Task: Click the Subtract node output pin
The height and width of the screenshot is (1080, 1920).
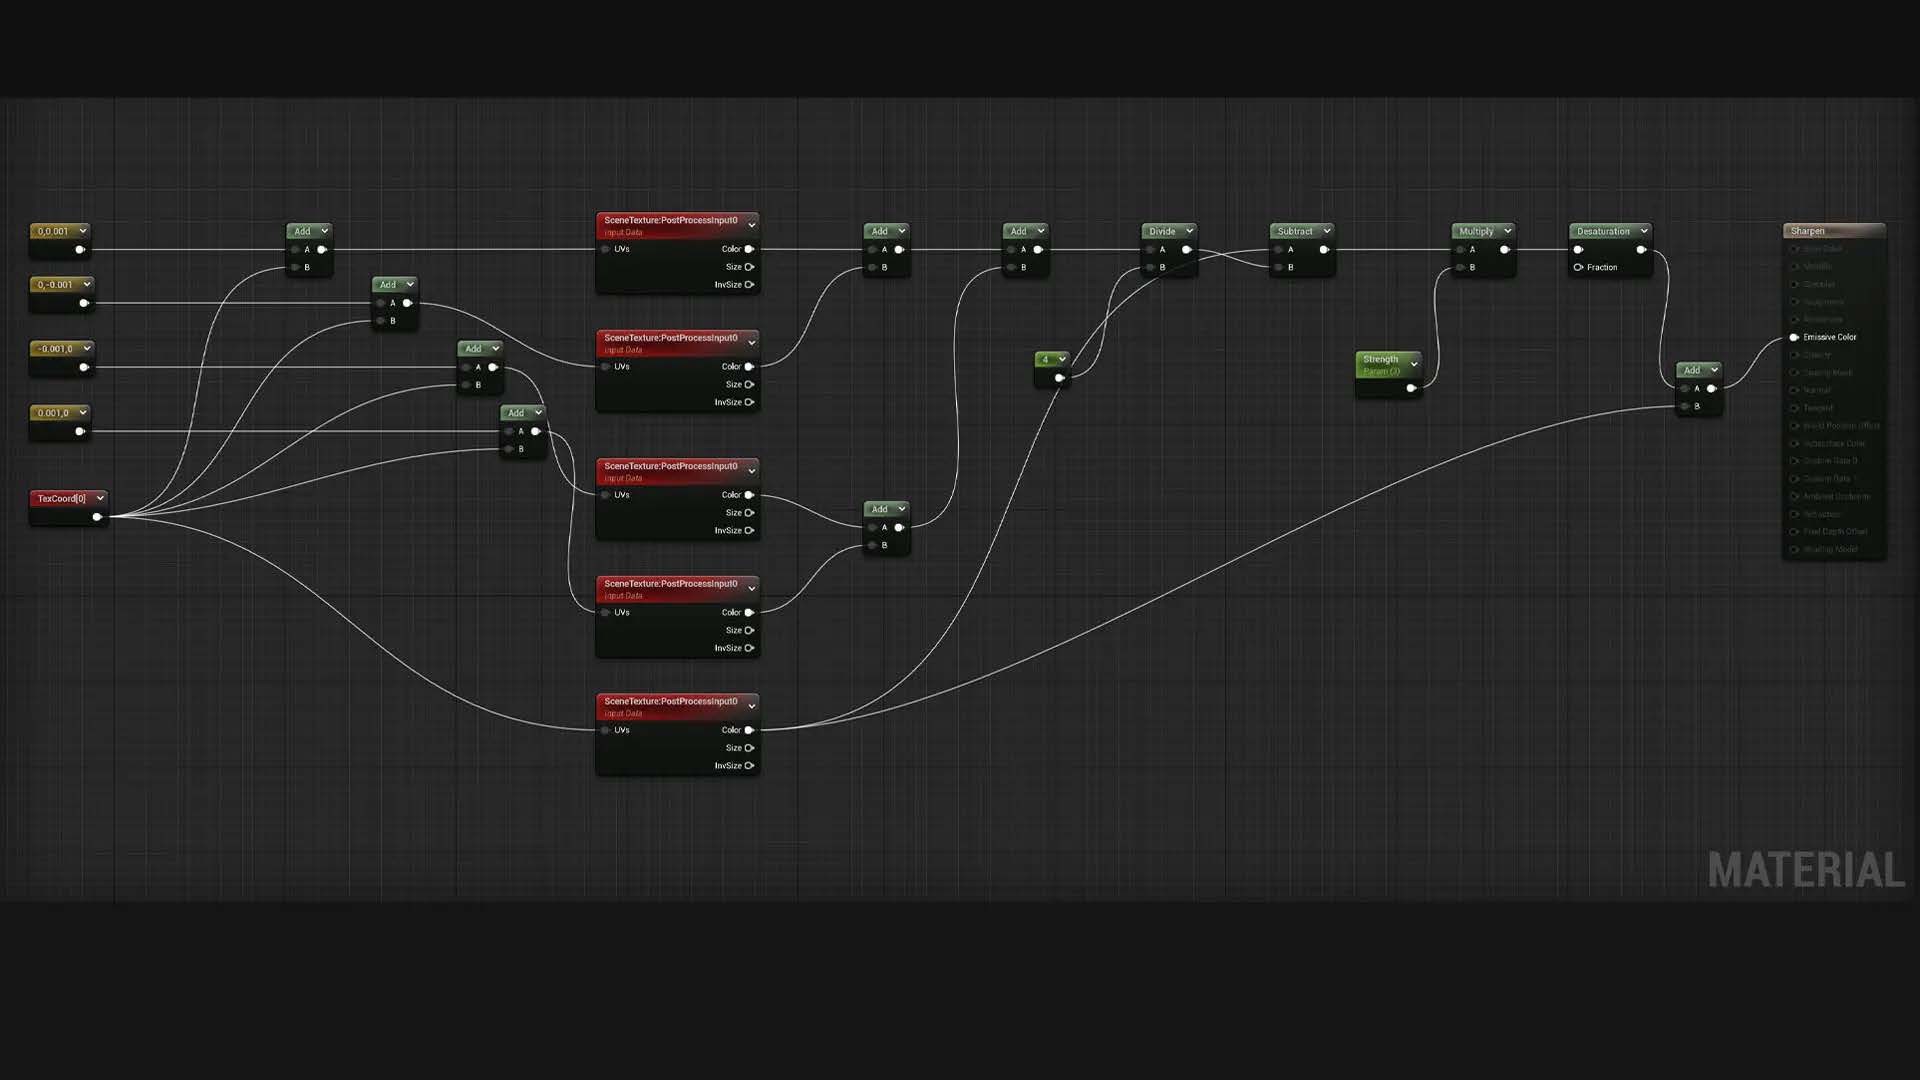Action: coord(1324,250)
